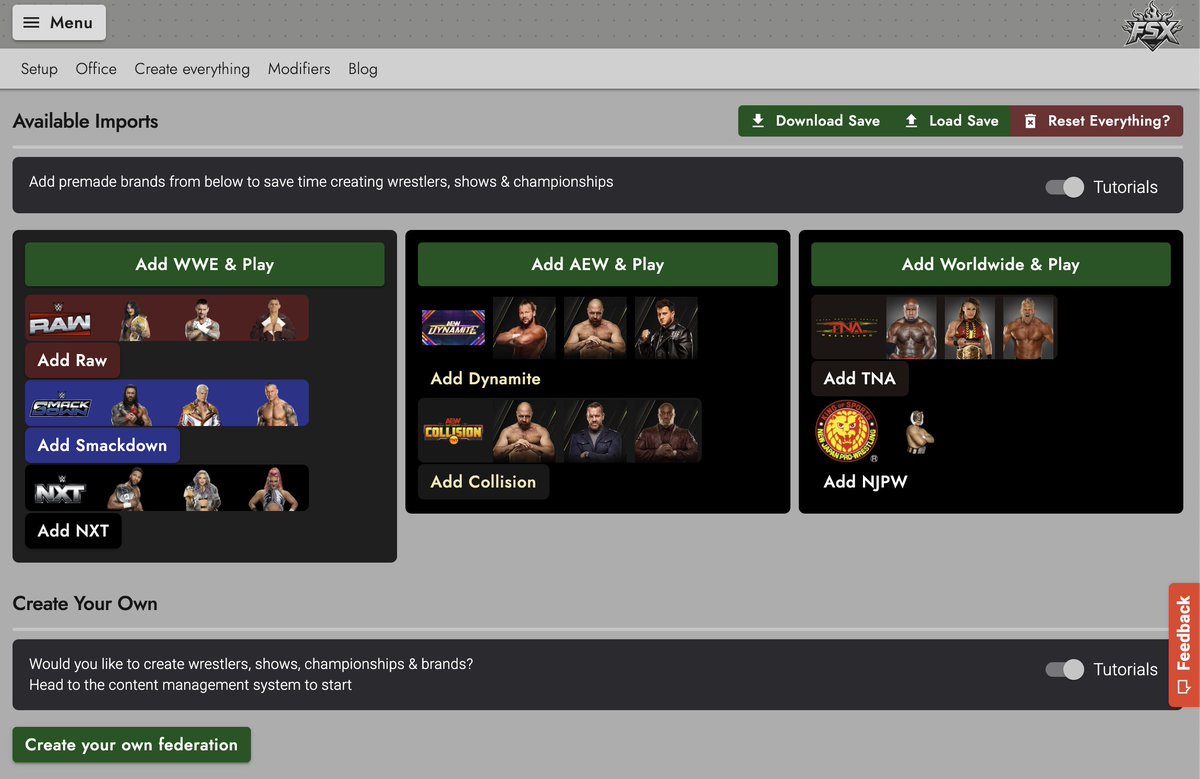Screen dimensions: 1200x779
Task: Click Add Worldwide & Play
Action: click(991, 265)
